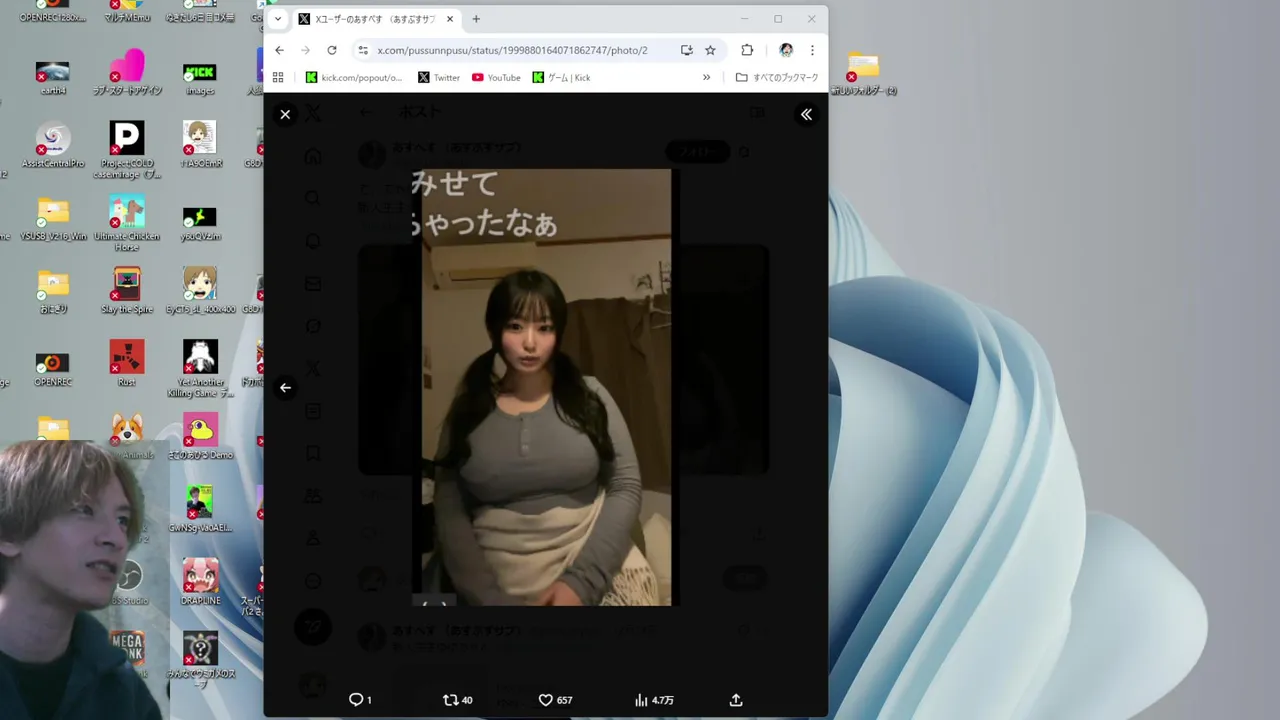Open the YouTube bookmark
The height and width of the screenshot is (720, 1280).
click(496, 77)
